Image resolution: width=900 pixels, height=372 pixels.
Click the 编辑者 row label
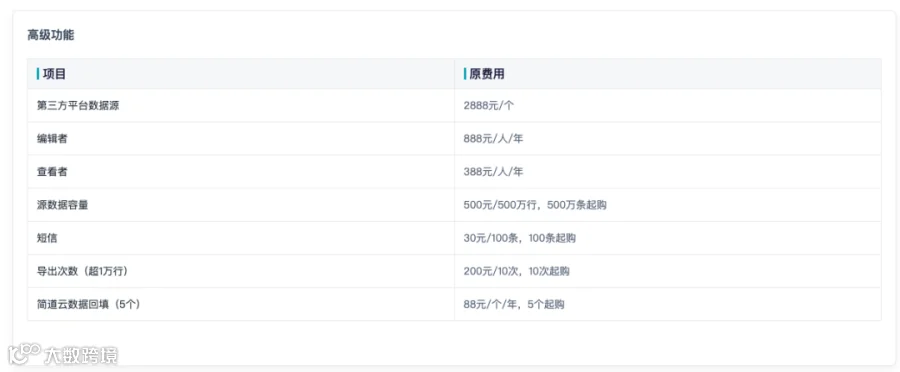[52, 138]
